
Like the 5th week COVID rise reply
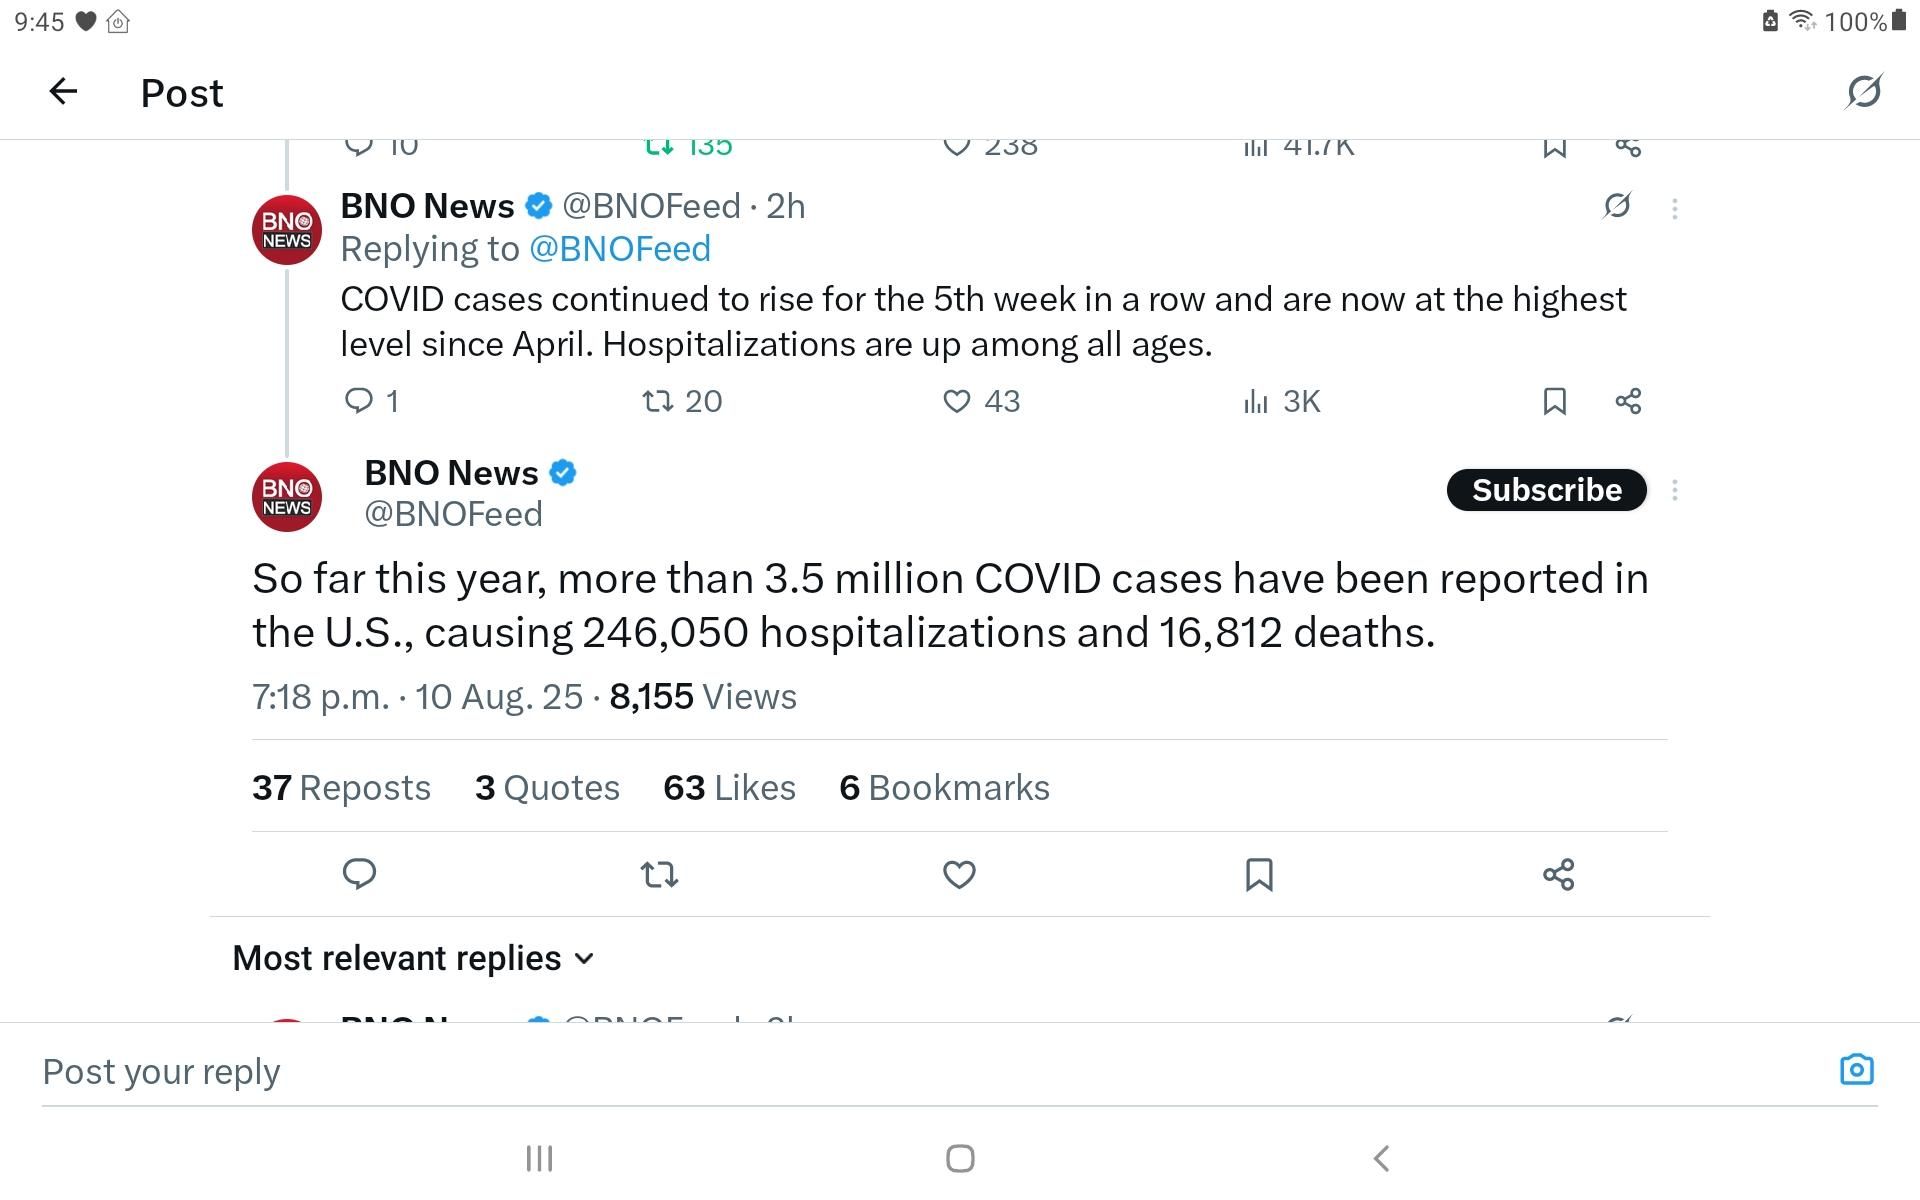(957, 401)
